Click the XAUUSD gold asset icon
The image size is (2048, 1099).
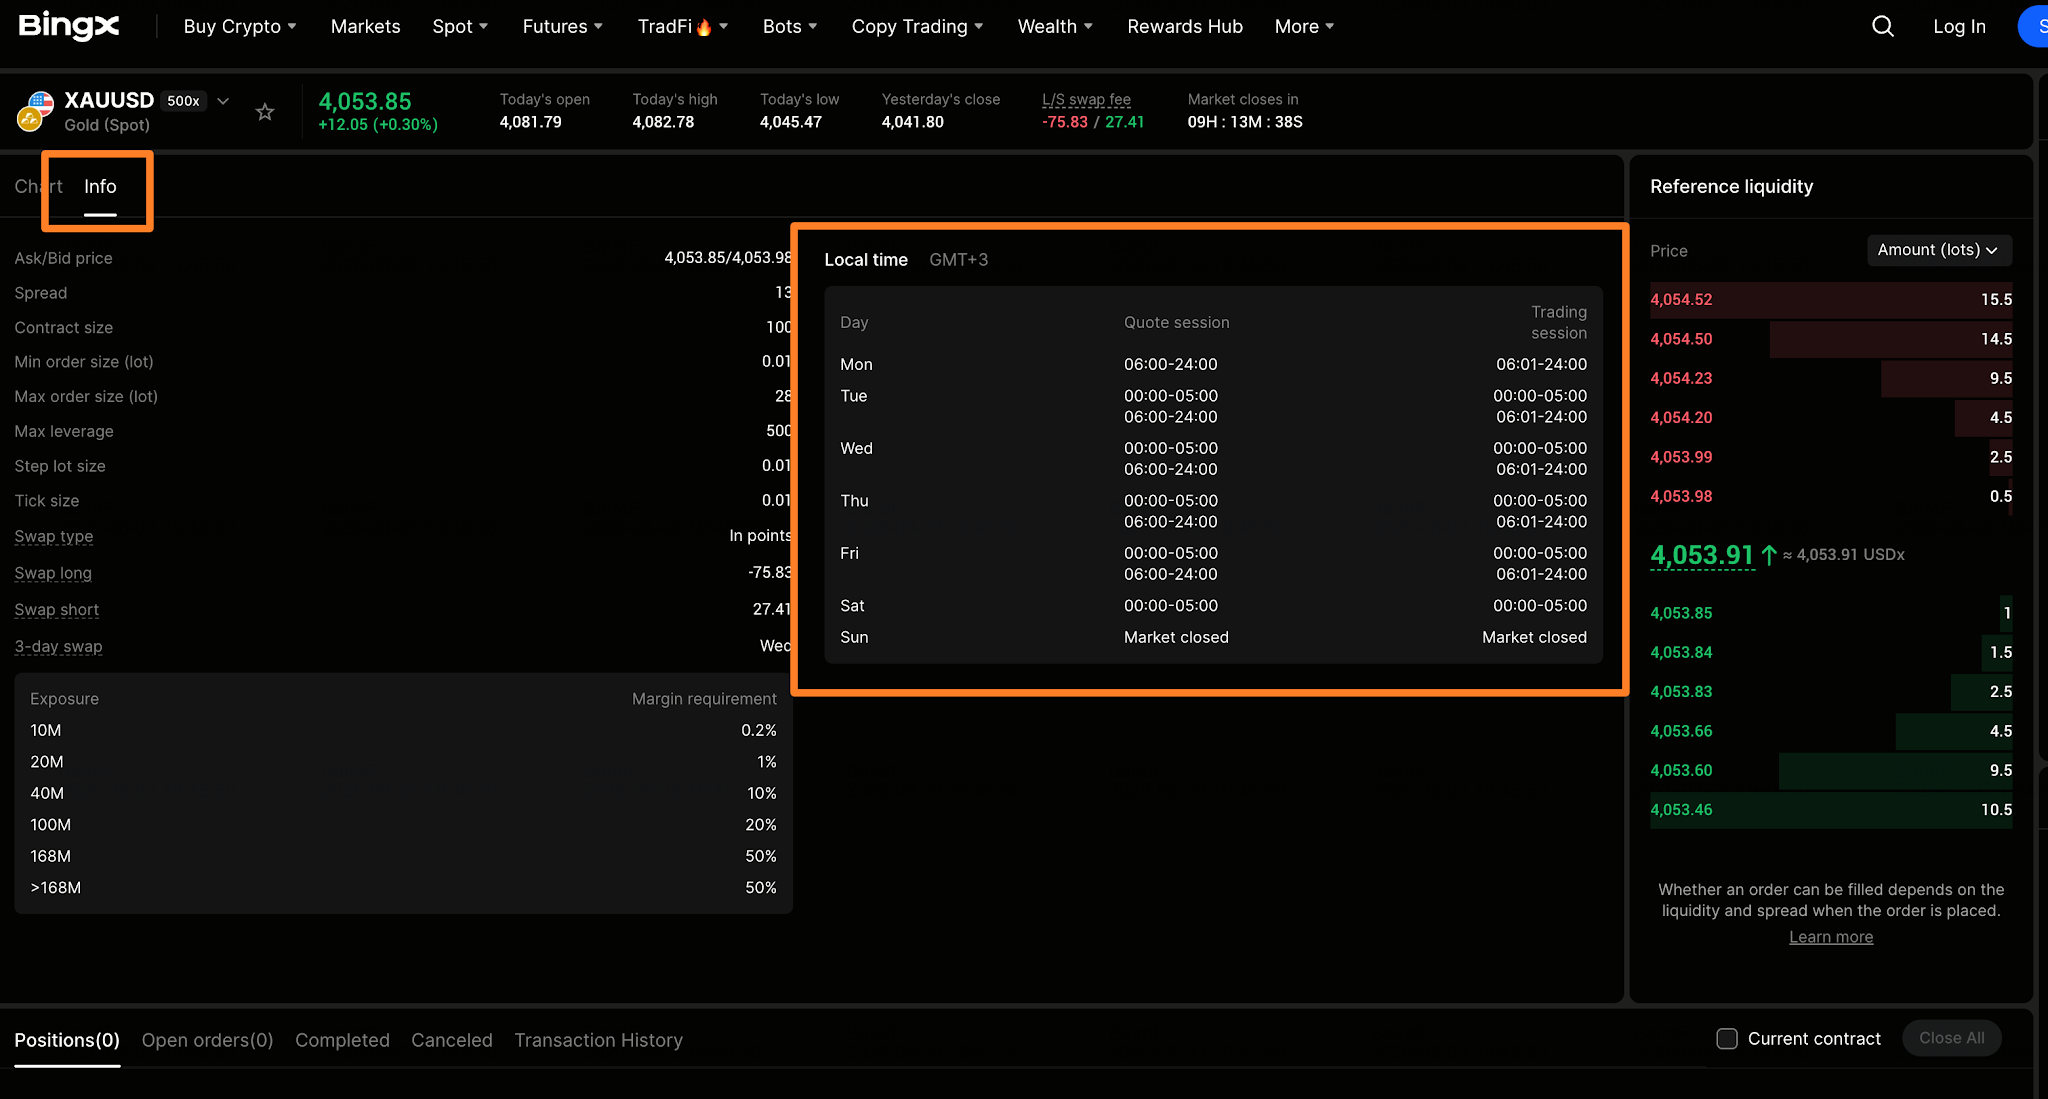35,111
